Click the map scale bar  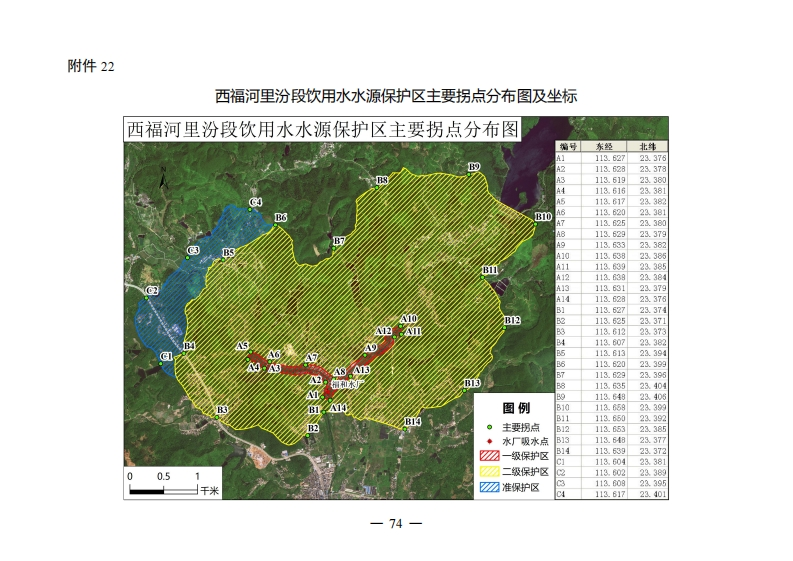point(163,489)
